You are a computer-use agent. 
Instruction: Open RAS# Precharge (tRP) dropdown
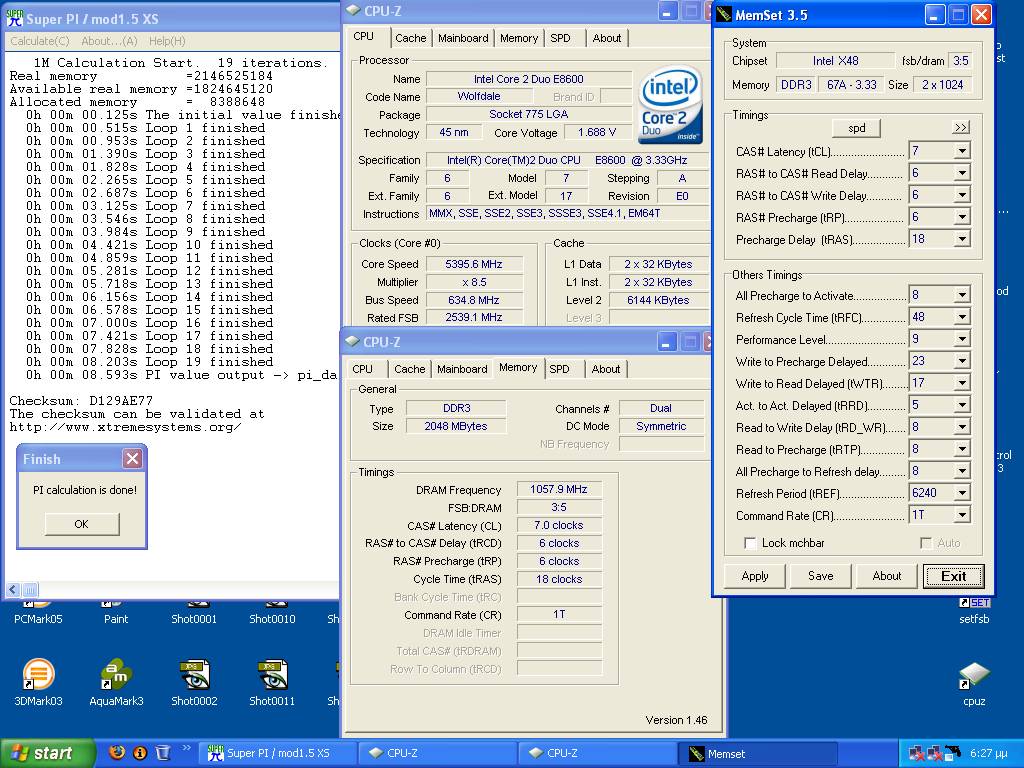[962, 217]
